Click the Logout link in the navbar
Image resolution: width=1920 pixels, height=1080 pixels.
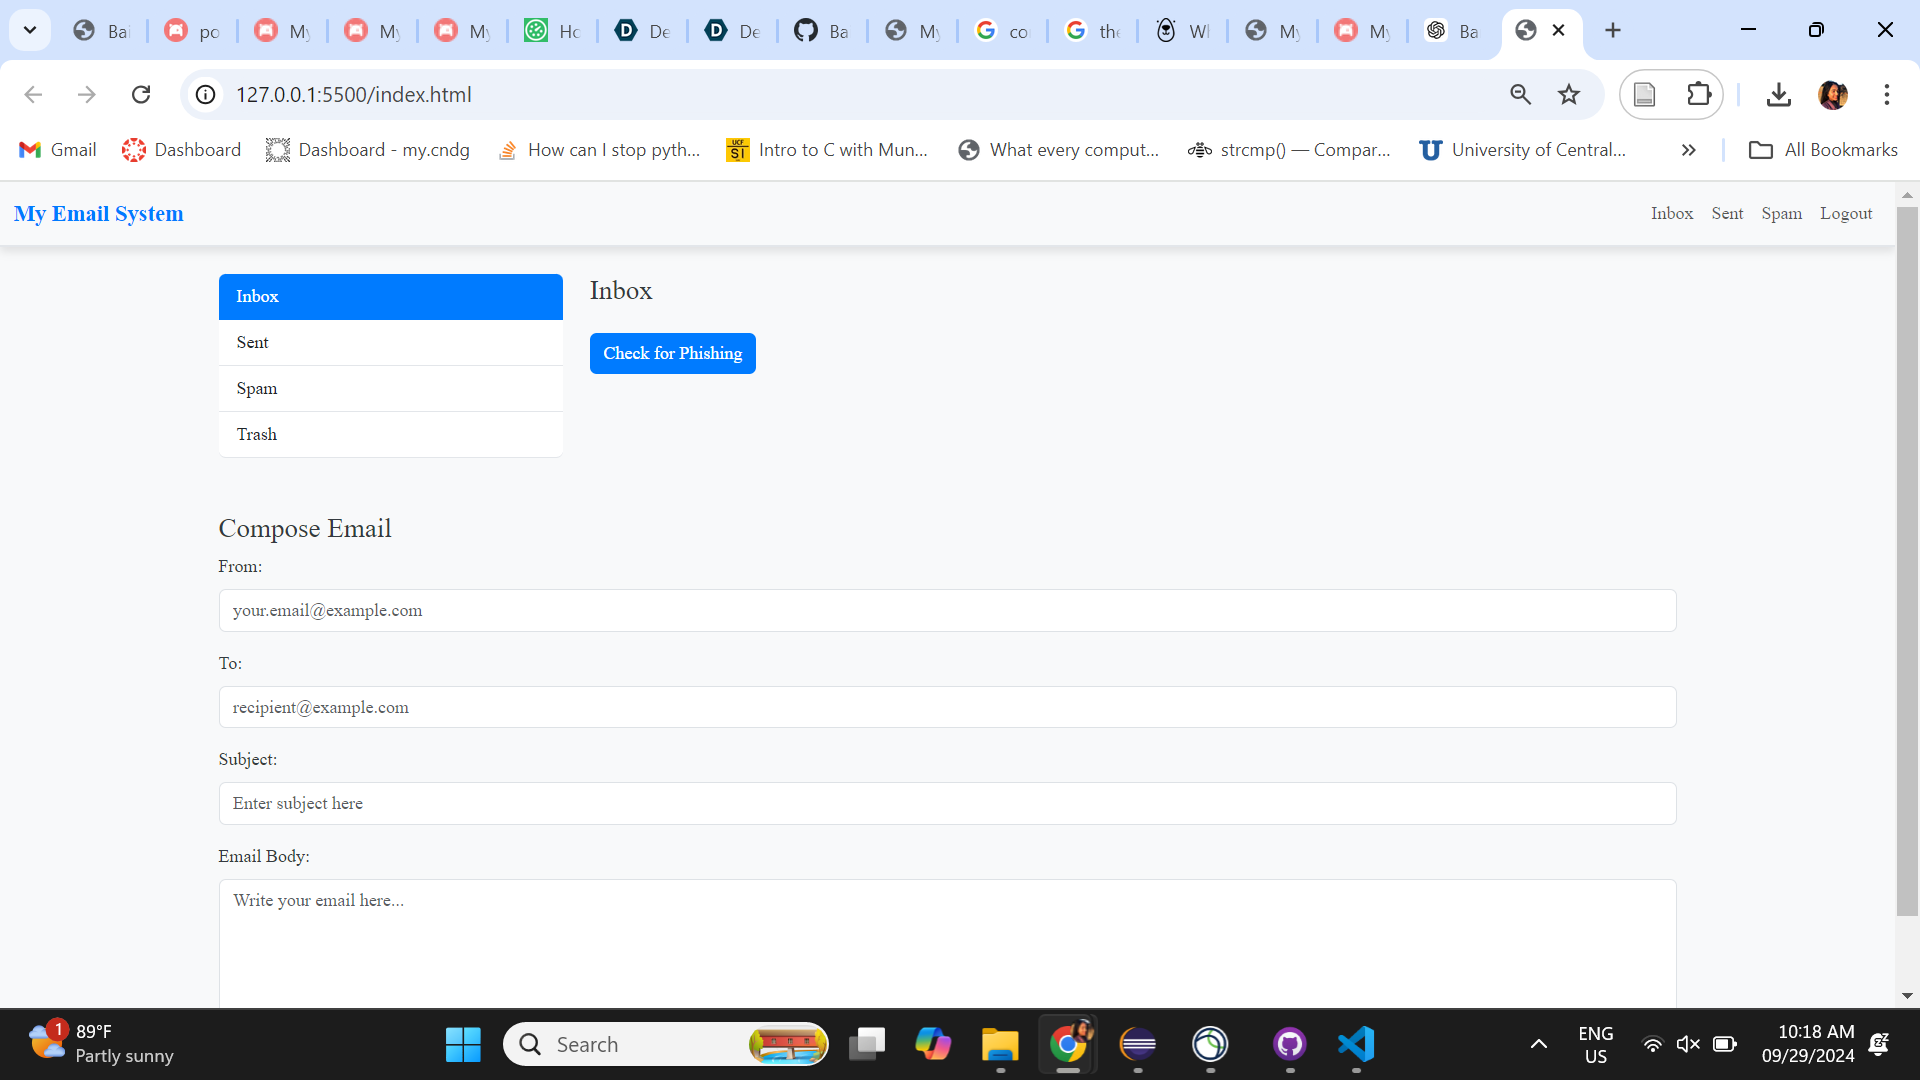pos(1845,213)
